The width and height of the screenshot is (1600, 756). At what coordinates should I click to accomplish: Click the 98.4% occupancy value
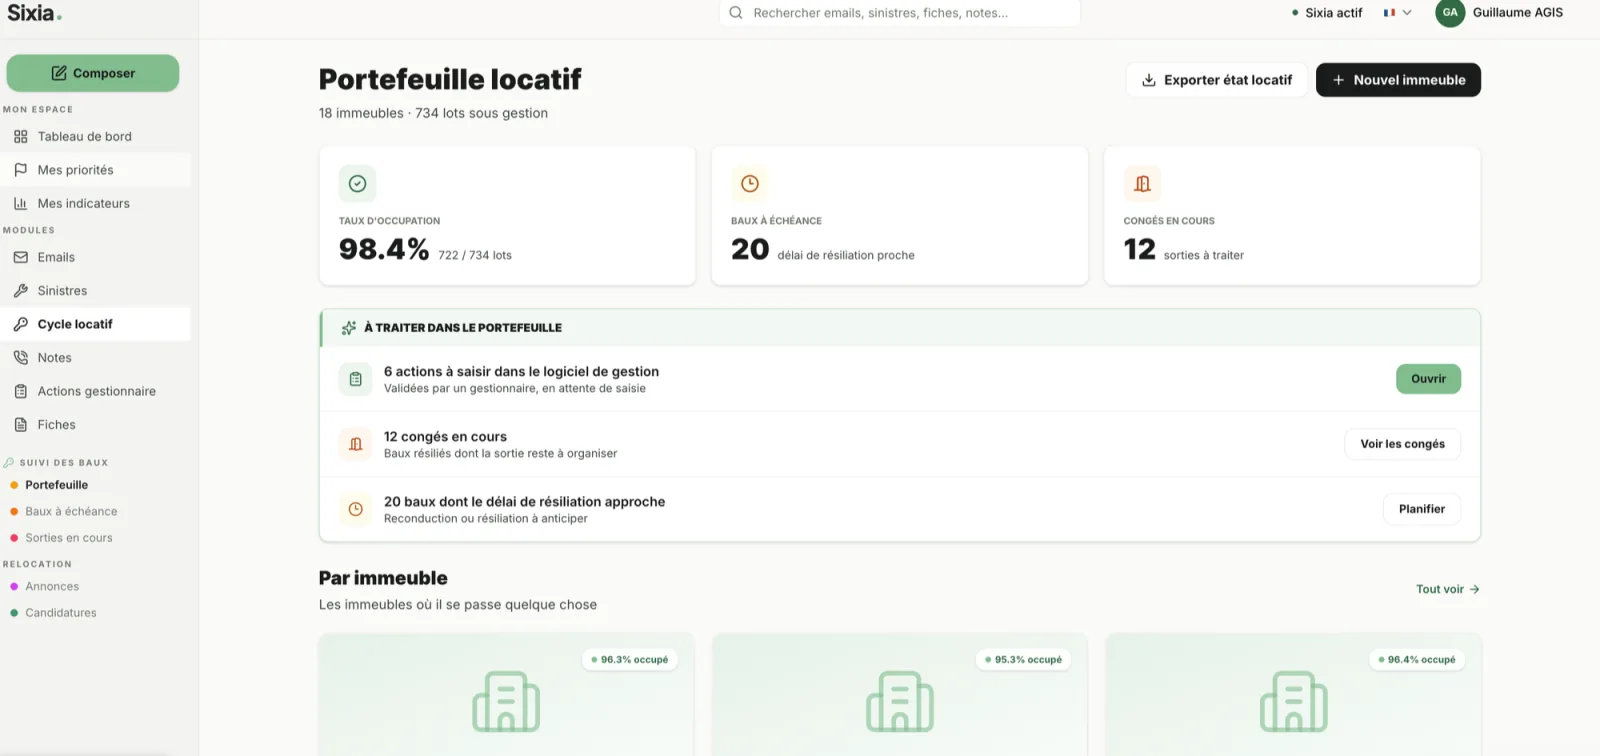click(x=384, y=249)
